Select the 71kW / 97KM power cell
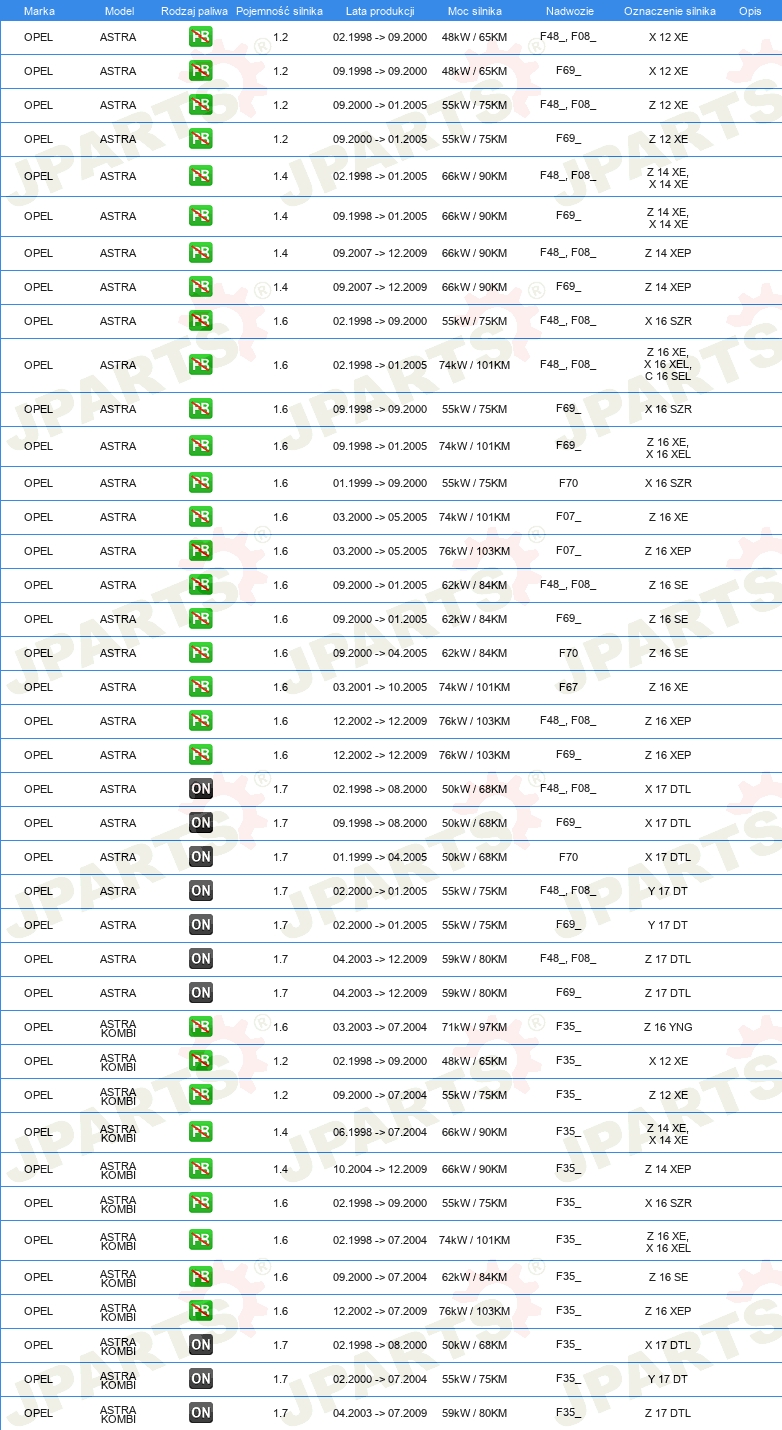Screen dimensions: 782x1430 (x=475, y=1027)
